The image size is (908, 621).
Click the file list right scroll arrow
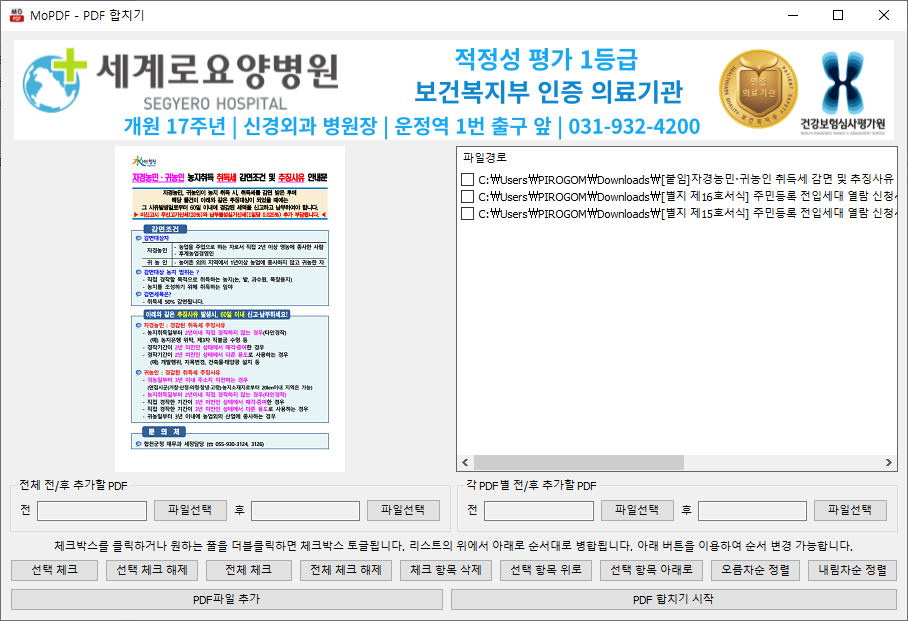[x=889, y=462]
